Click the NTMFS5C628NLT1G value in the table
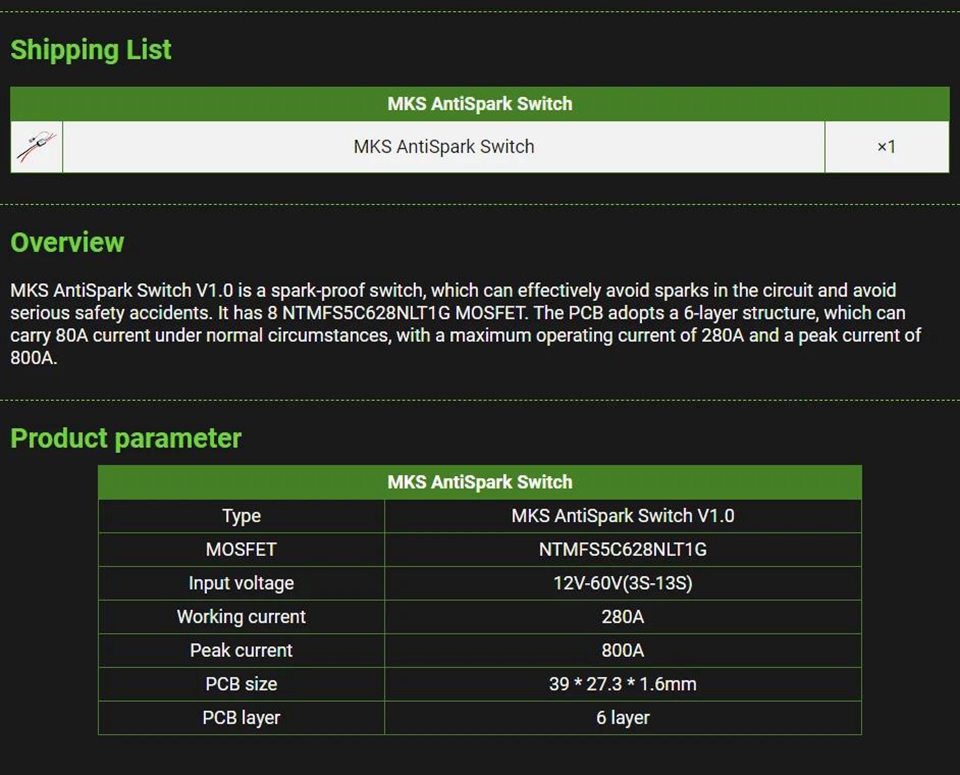Viewport: 960px width, 775px height. tap(622, 549)
